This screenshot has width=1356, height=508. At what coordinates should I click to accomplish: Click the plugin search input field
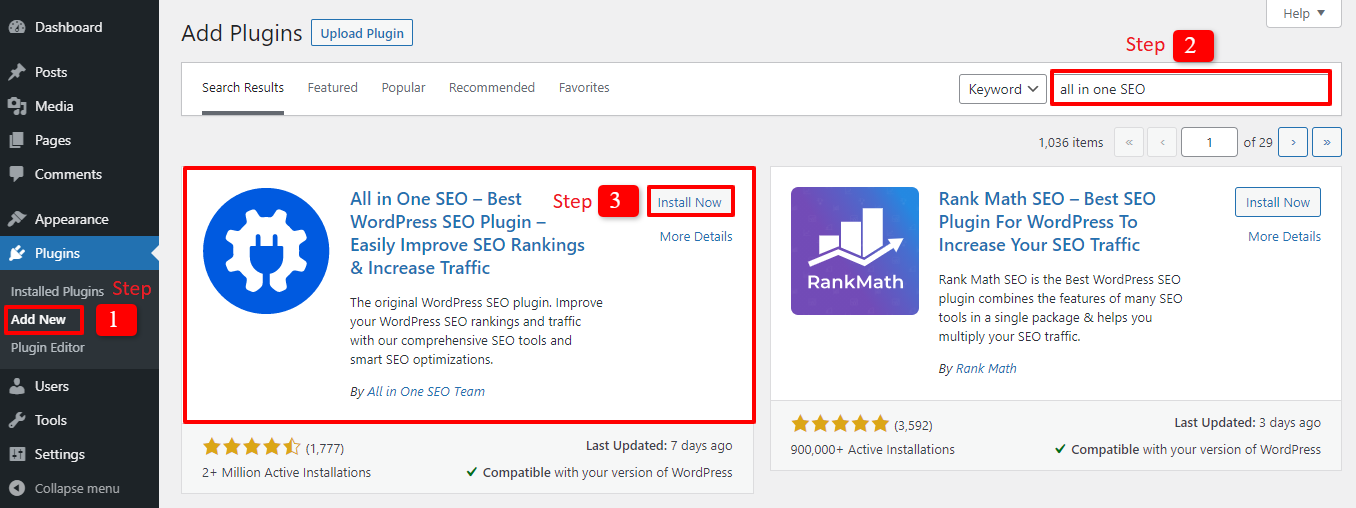point(1190,89)
